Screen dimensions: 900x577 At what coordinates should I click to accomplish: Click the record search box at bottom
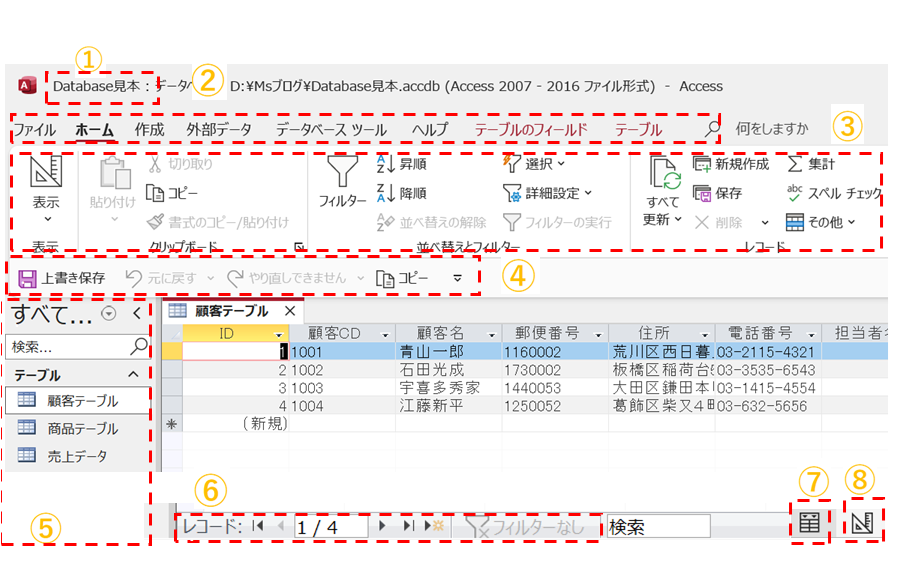(657, 526)
